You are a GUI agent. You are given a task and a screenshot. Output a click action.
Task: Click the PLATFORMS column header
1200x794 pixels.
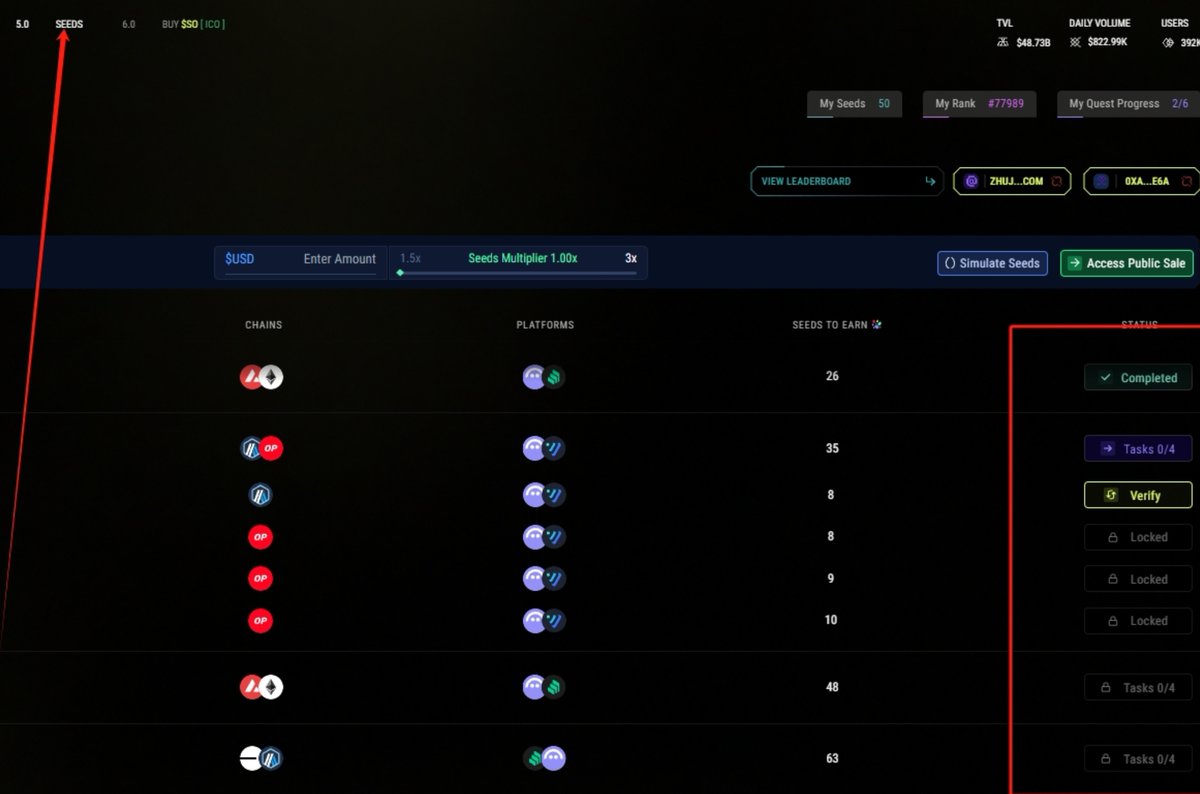pyautogui.click(x=545, y=325)
